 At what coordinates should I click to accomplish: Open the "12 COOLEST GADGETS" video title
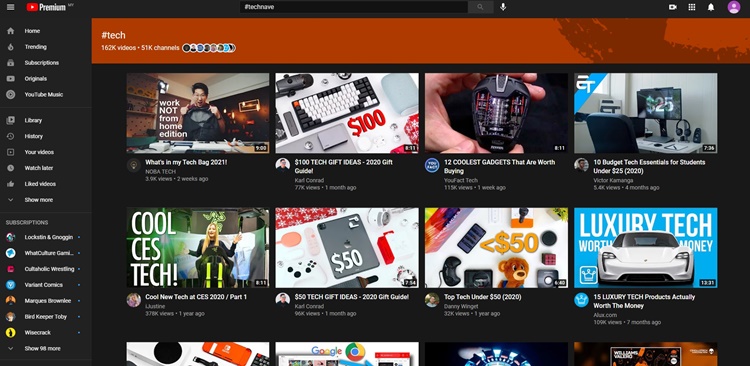click(499, 166)
